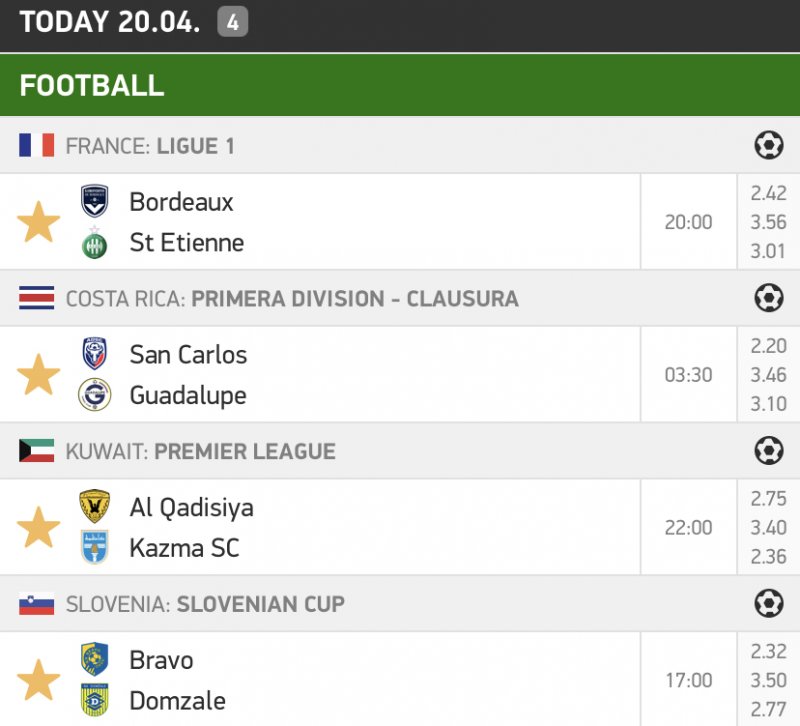The height and width of the screenshot is (726, 800).
Task: Click the Domzale club crest
Action: [95, 700]
